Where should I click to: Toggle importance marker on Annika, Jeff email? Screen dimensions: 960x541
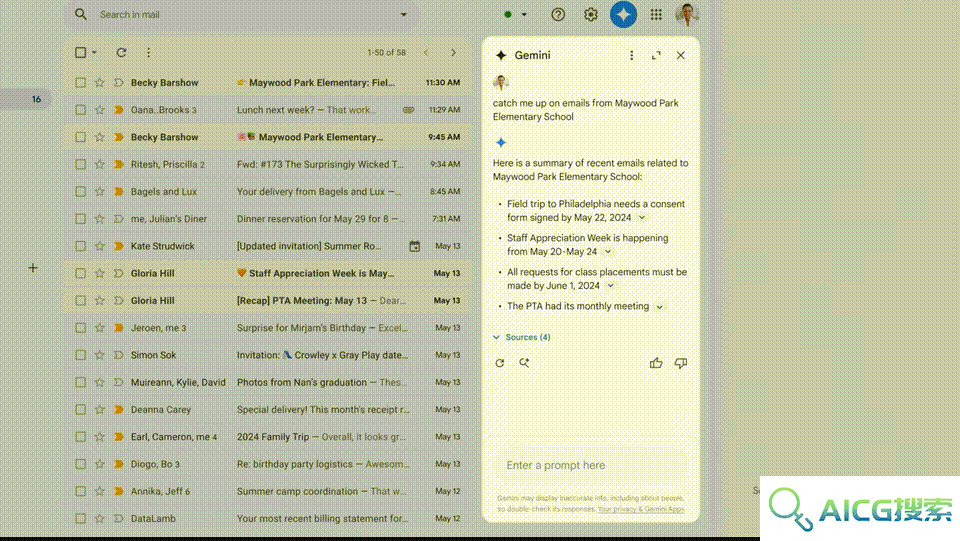coord(119,491)
